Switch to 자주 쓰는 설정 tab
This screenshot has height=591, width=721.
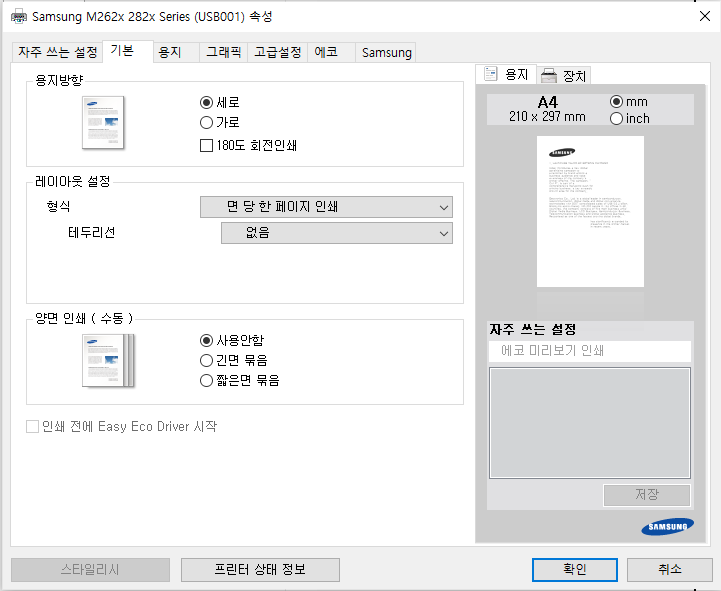click(57, 52)
